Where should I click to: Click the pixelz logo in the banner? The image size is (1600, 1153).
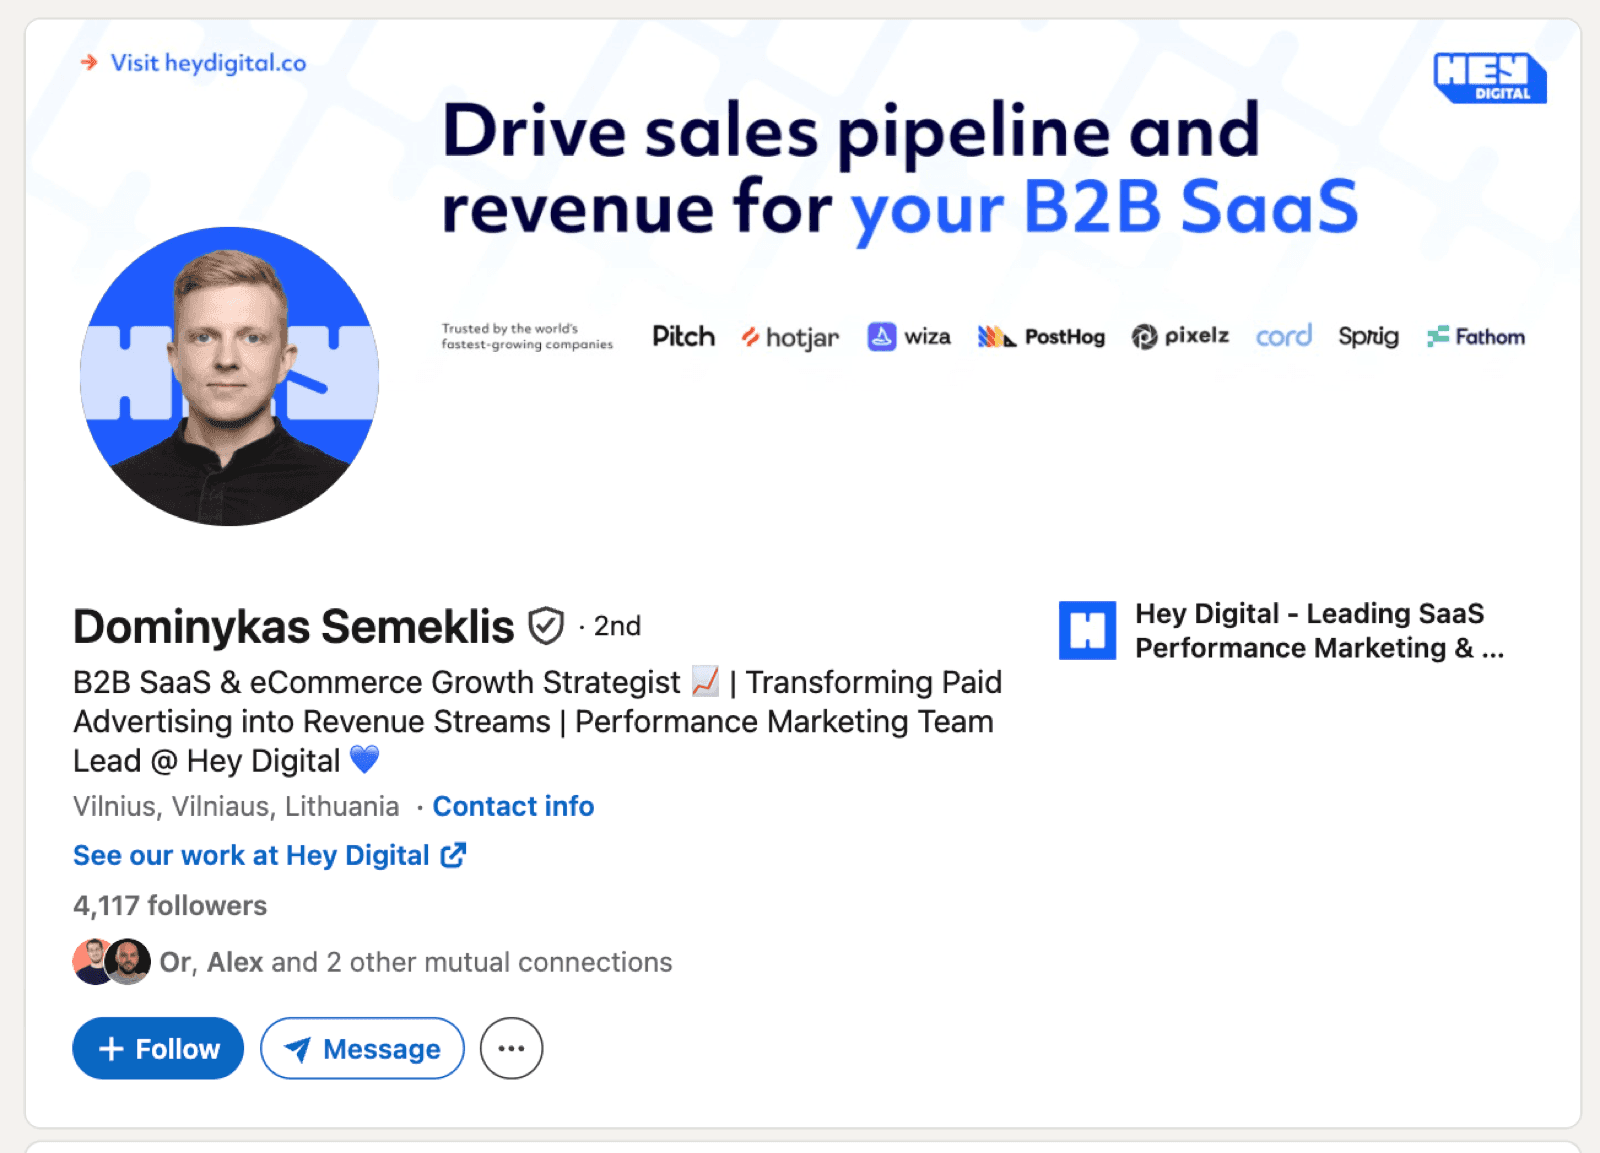click(x=1180, y=336)
